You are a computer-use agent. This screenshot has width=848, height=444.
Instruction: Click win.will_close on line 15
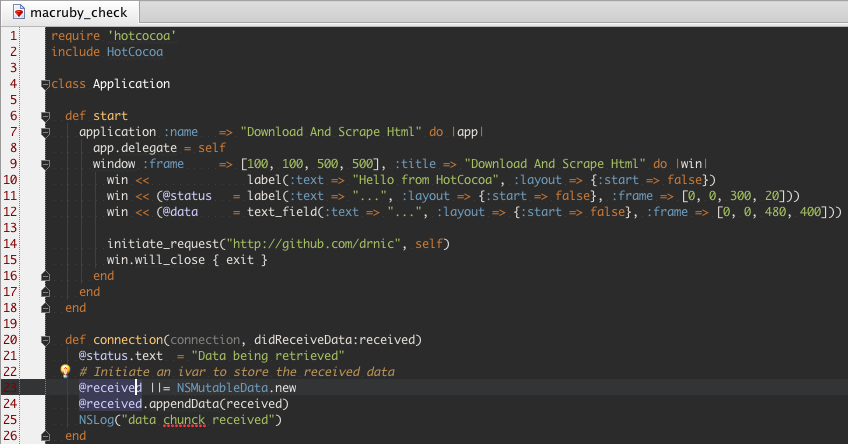(156, 260)
